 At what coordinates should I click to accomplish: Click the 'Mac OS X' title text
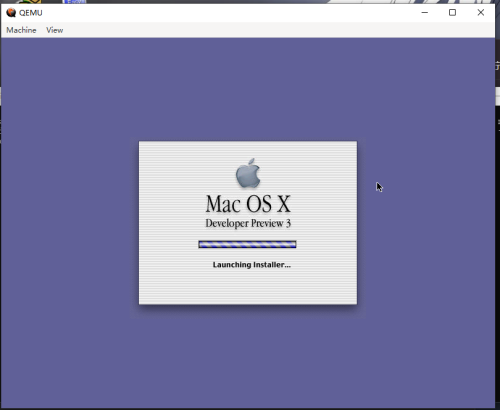pyautogui.click(x=248, y=204)
